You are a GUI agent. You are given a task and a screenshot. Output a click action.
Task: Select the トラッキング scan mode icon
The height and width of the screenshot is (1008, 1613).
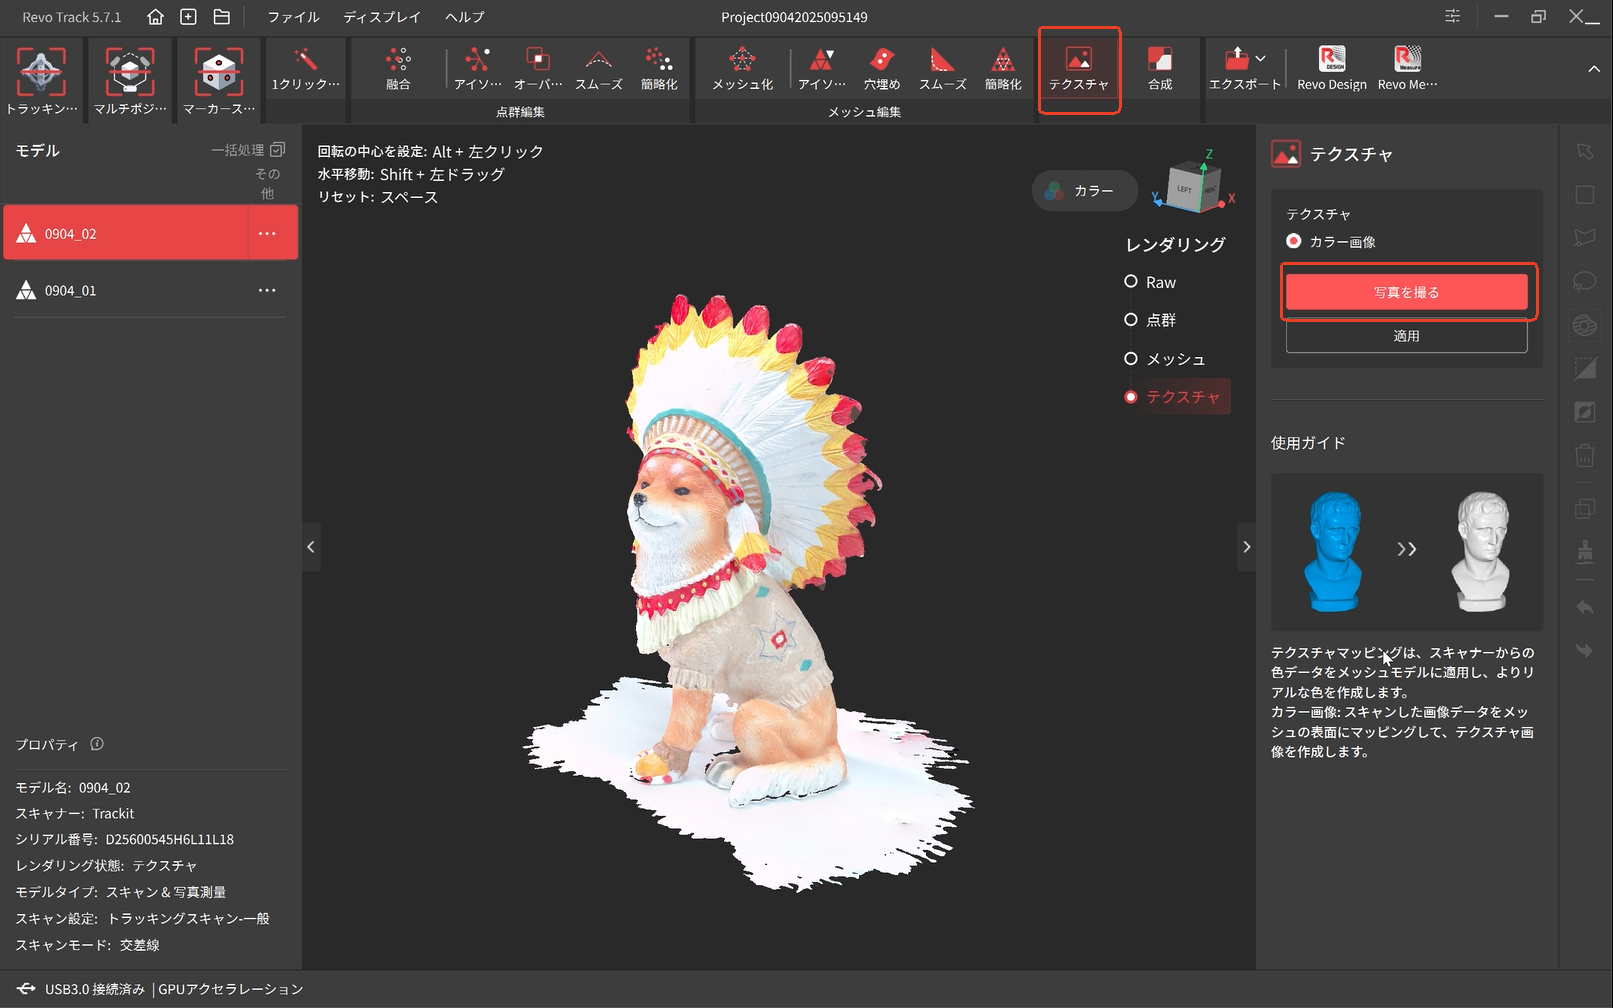click(41, 73)
